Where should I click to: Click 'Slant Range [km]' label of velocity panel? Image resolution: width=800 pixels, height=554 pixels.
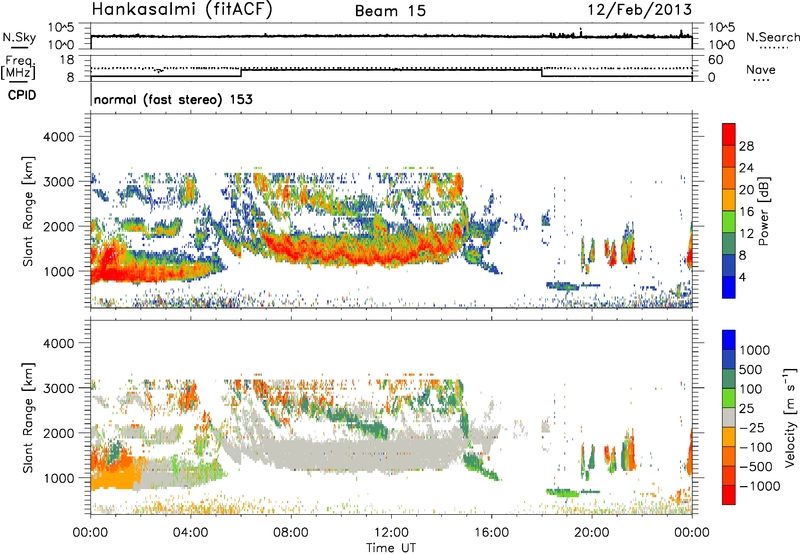coord(28,417)
